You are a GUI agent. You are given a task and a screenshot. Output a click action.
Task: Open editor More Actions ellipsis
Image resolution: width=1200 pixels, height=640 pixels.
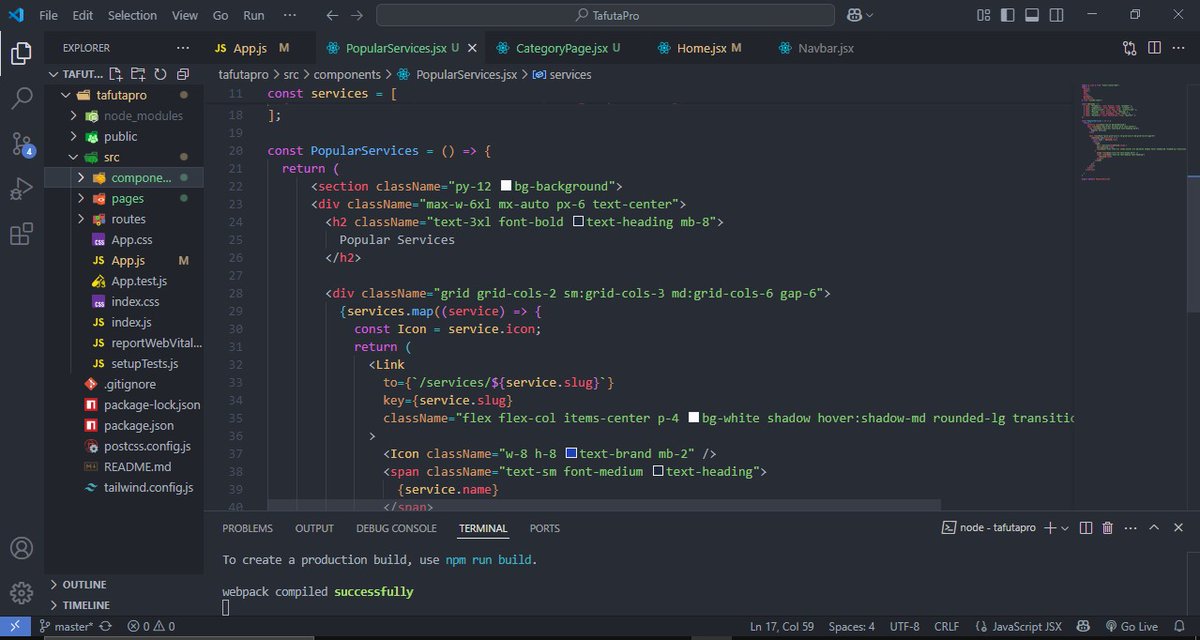1178,48
